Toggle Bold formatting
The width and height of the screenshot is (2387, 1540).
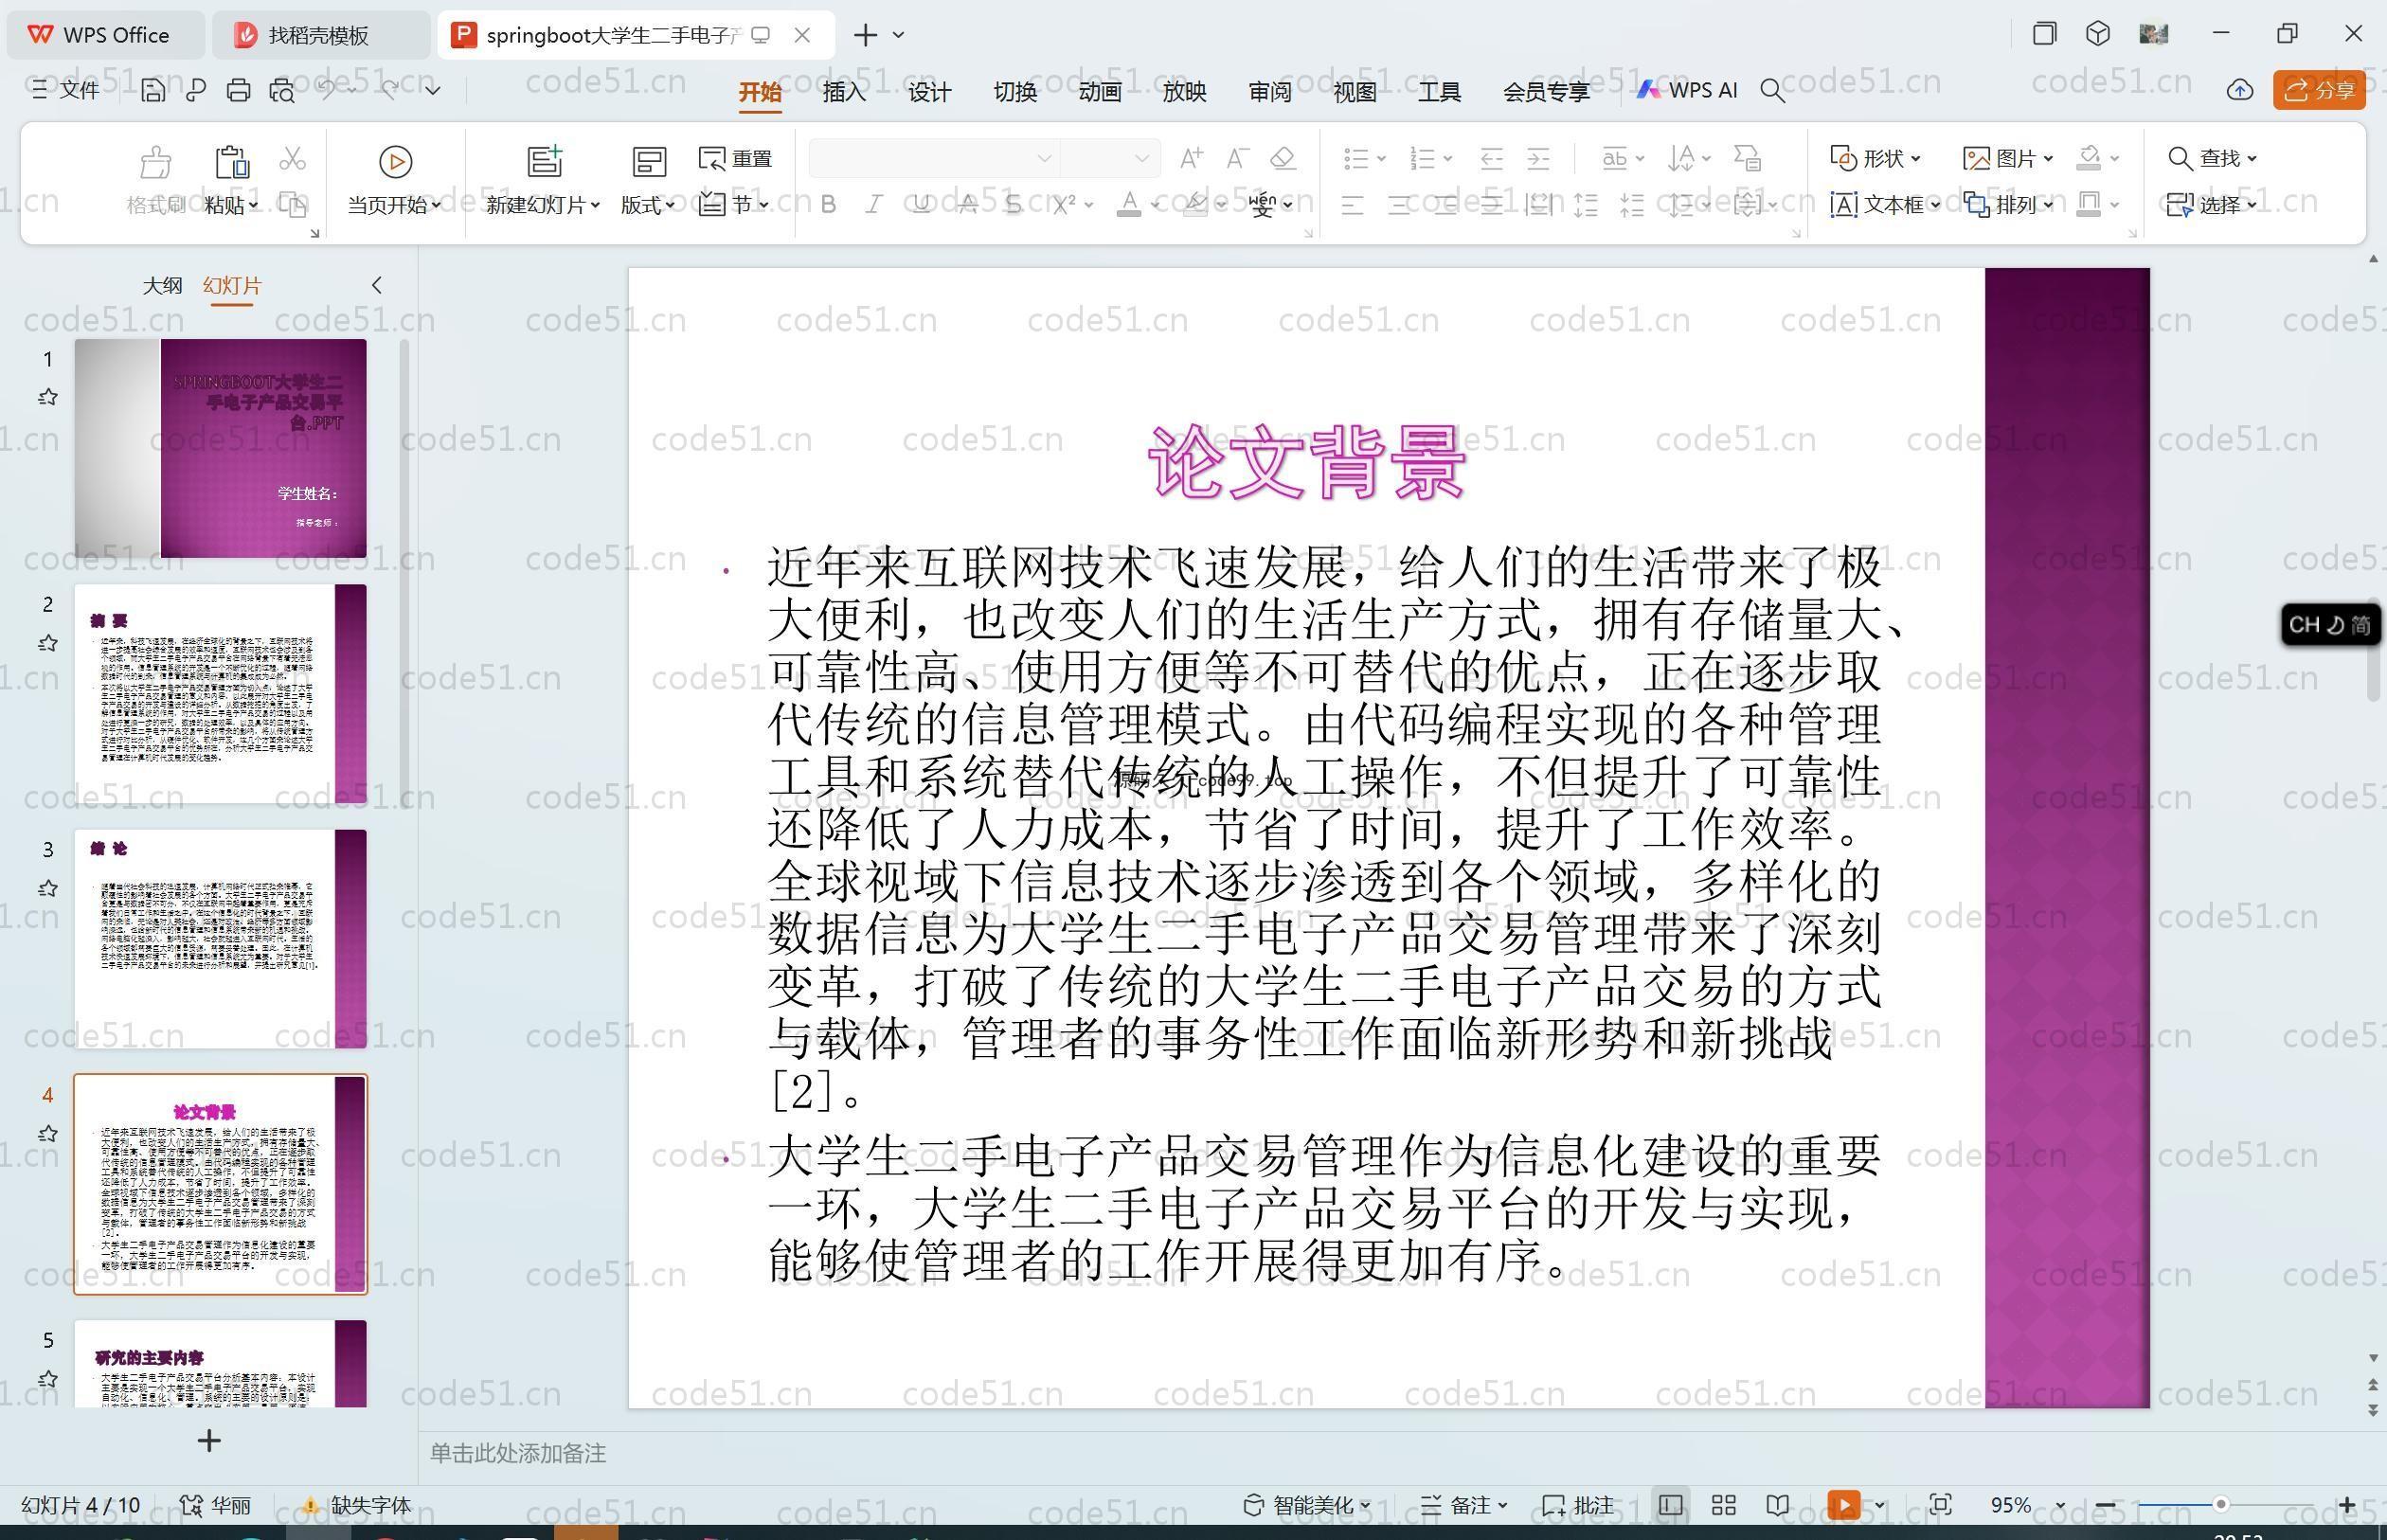[x=828, y=205]
